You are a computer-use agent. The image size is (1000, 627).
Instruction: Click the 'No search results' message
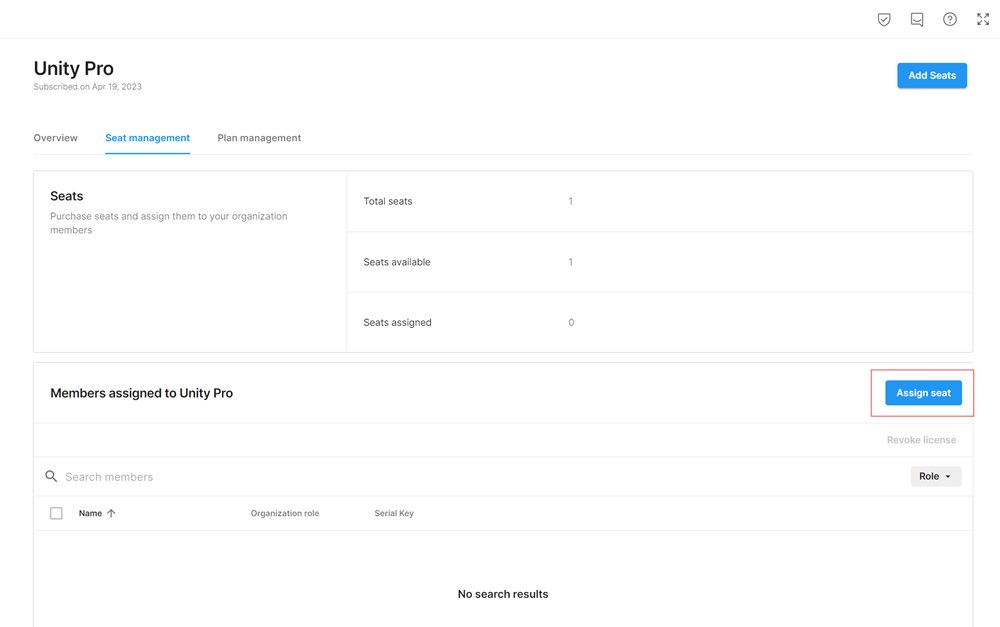click(503, 594)
